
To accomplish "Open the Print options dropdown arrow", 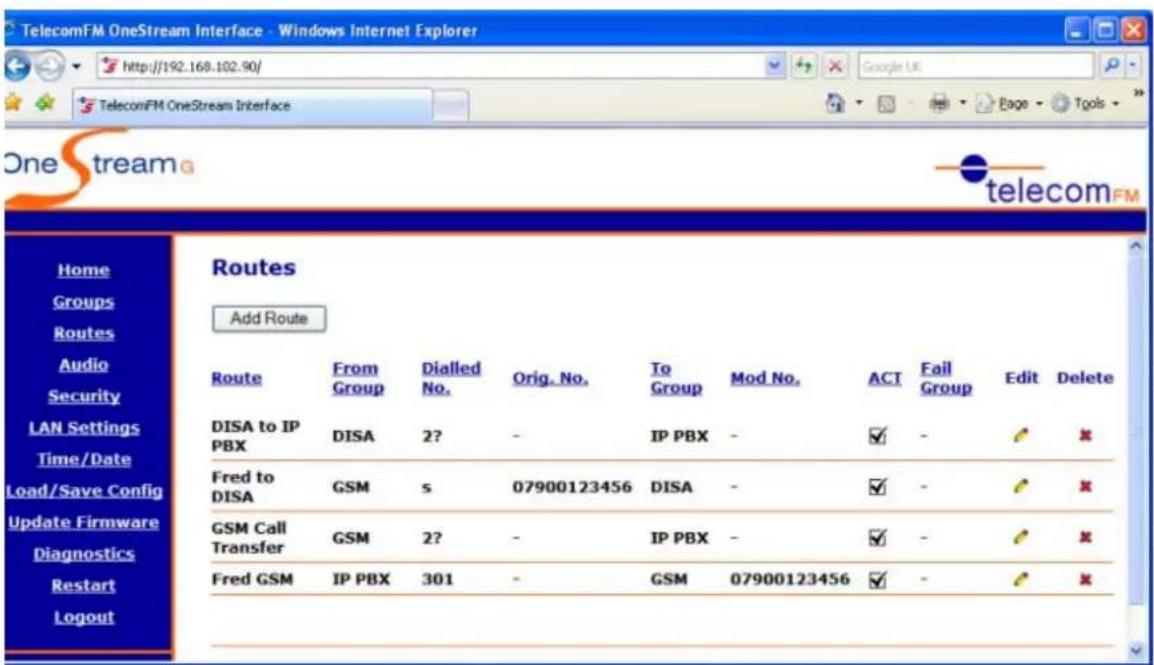I will click(x=962, y=104).
